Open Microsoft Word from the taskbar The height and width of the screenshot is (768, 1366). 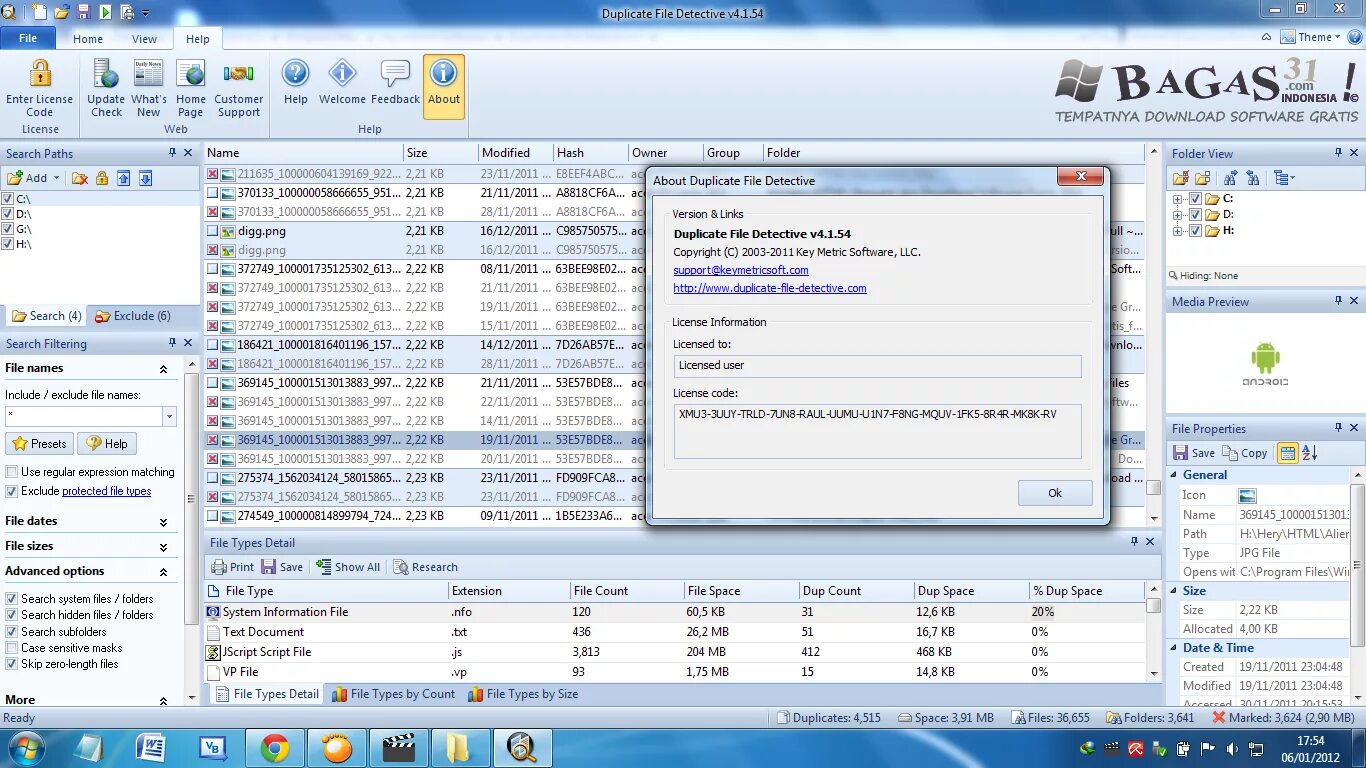point(151,748)
